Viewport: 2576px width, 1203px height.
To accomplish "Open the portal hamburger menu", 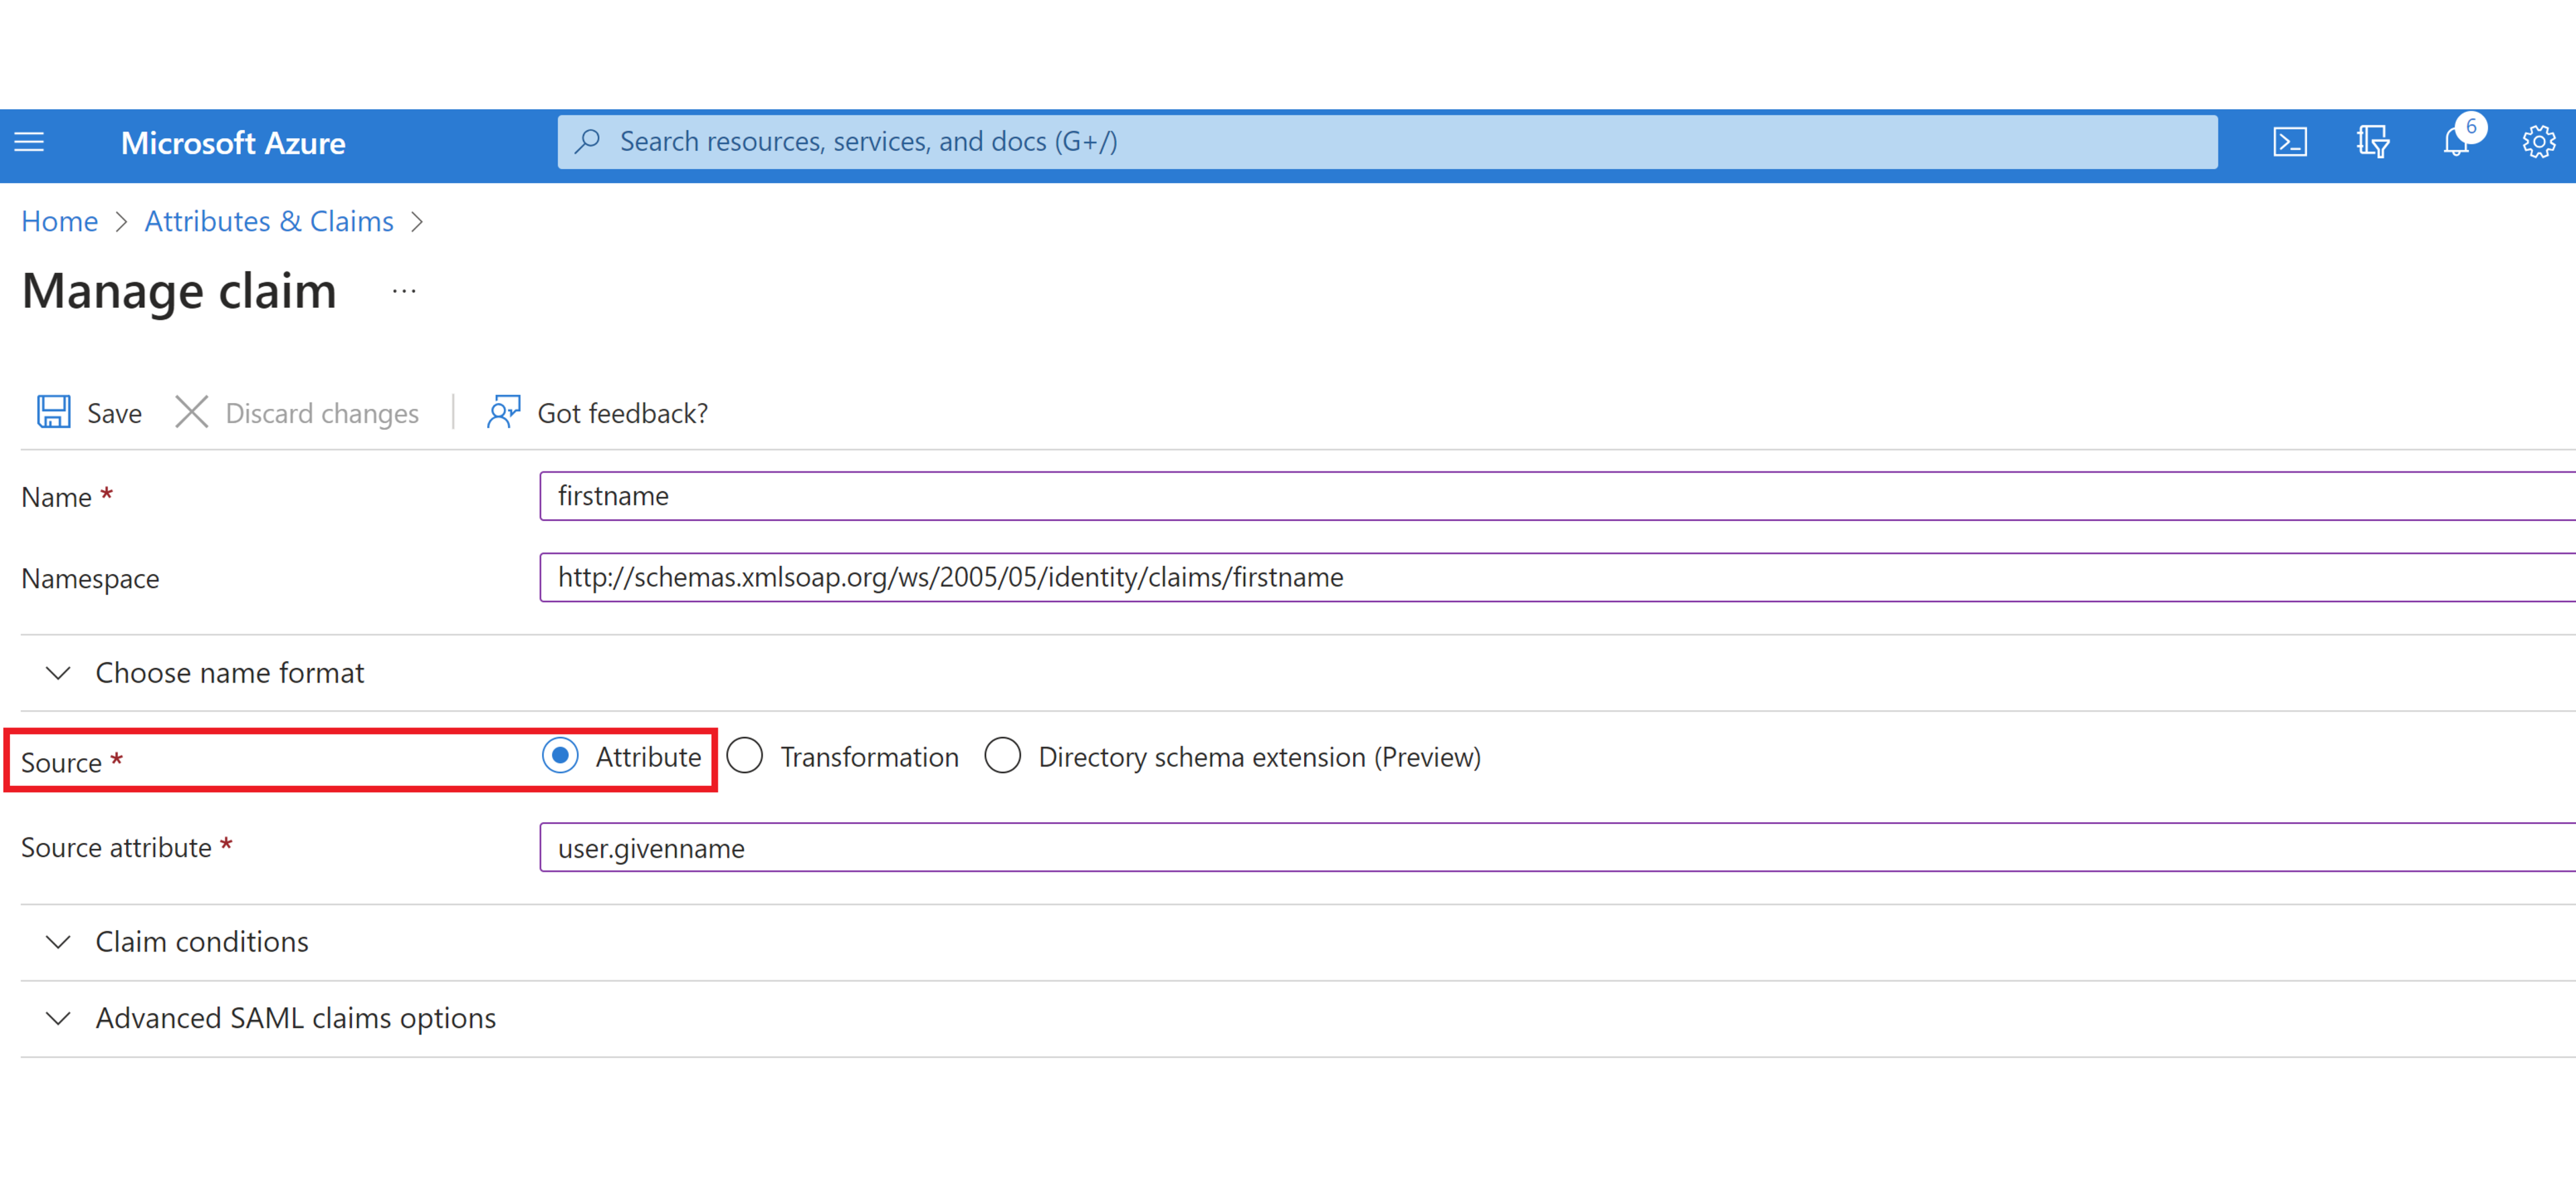I will (x=29, y=142).
